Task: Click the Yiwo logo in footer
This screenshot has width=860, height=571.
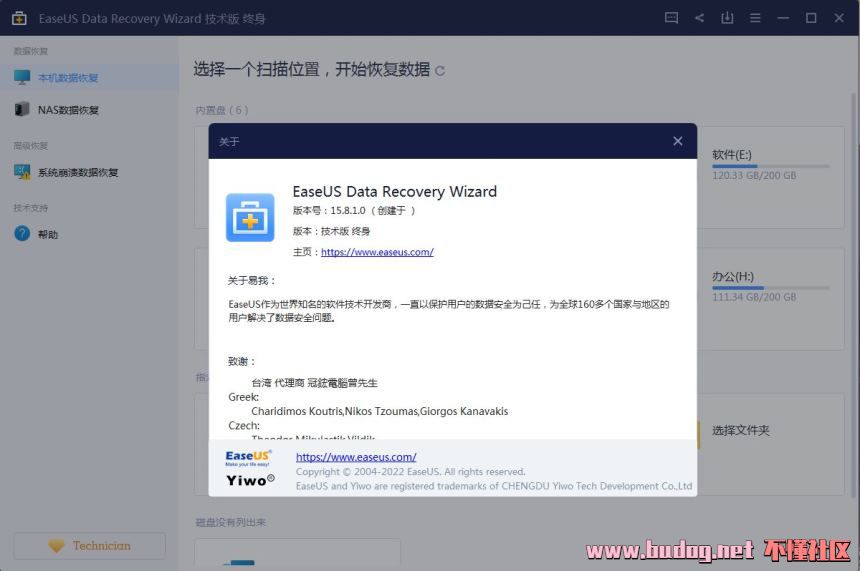Action: click(x=250, y=480)
